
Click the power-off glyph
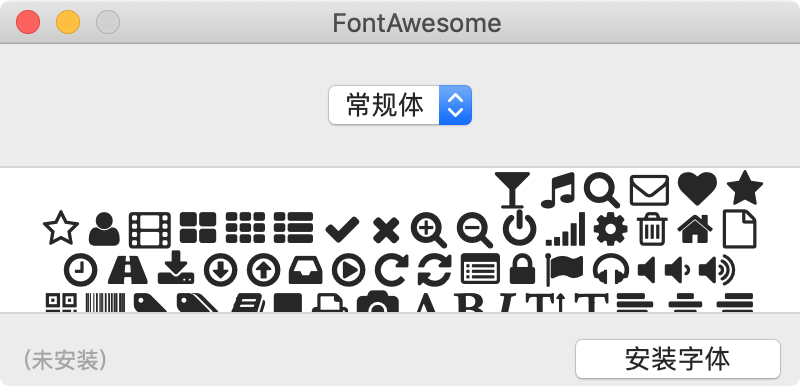click(x=520, y=227)
